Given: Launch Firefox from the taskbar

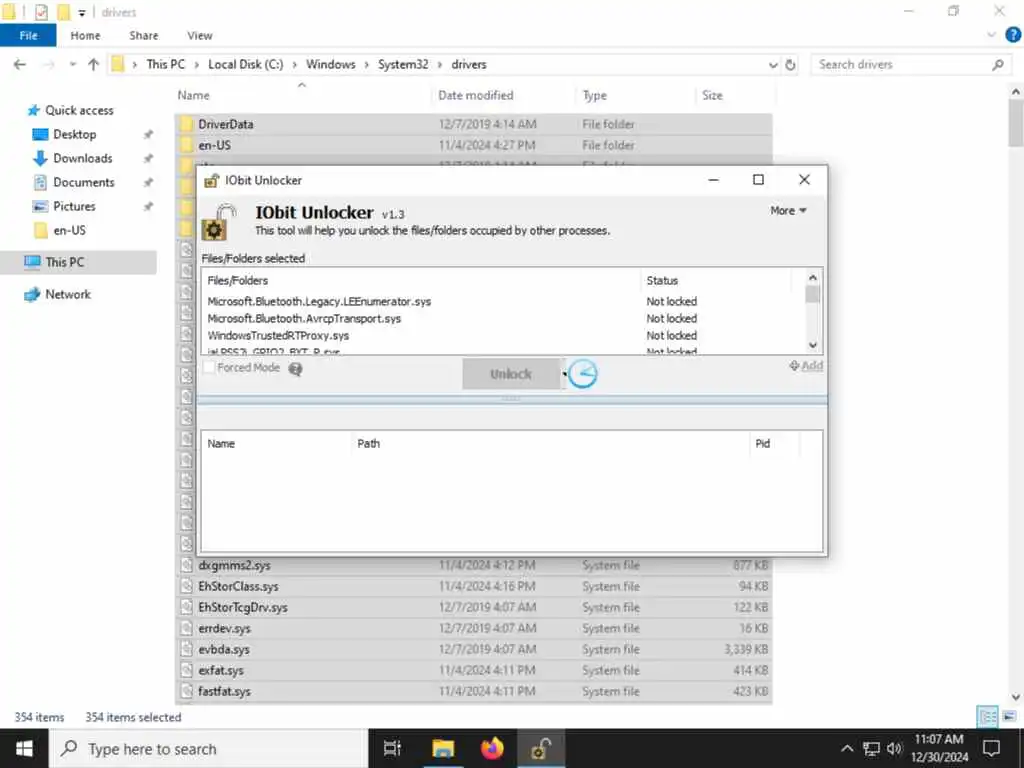Looking at the screenshot, I should pos(492,748).
